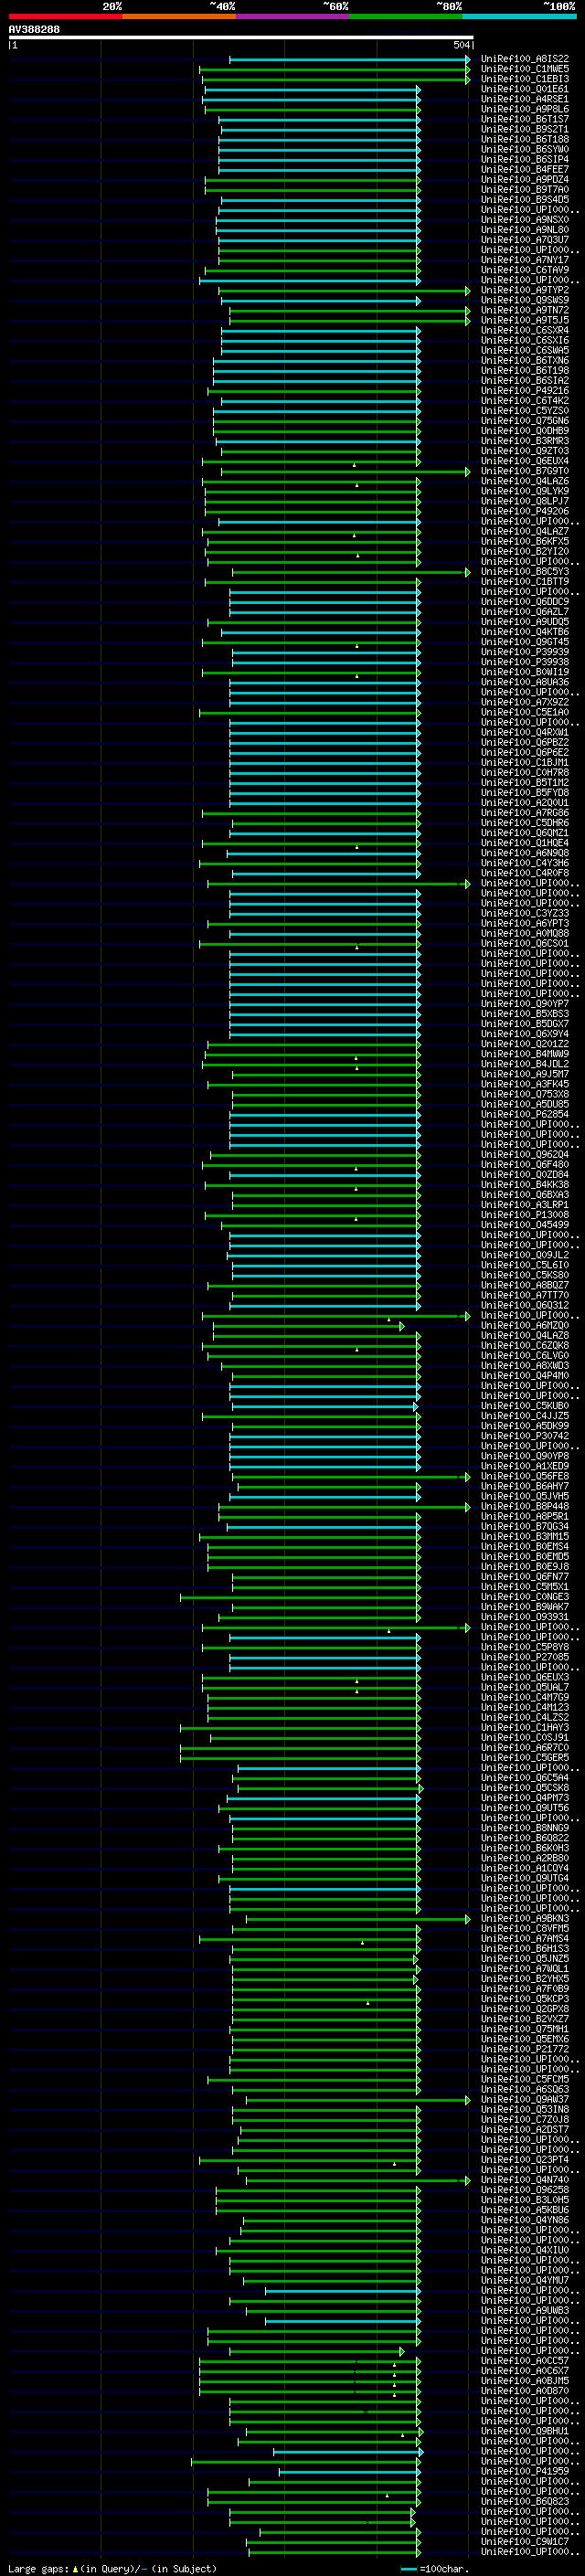This screenshot has width=585, height=2576.
Task: Open the UniRef100_C1BTT9 entry
Action: 525,582
